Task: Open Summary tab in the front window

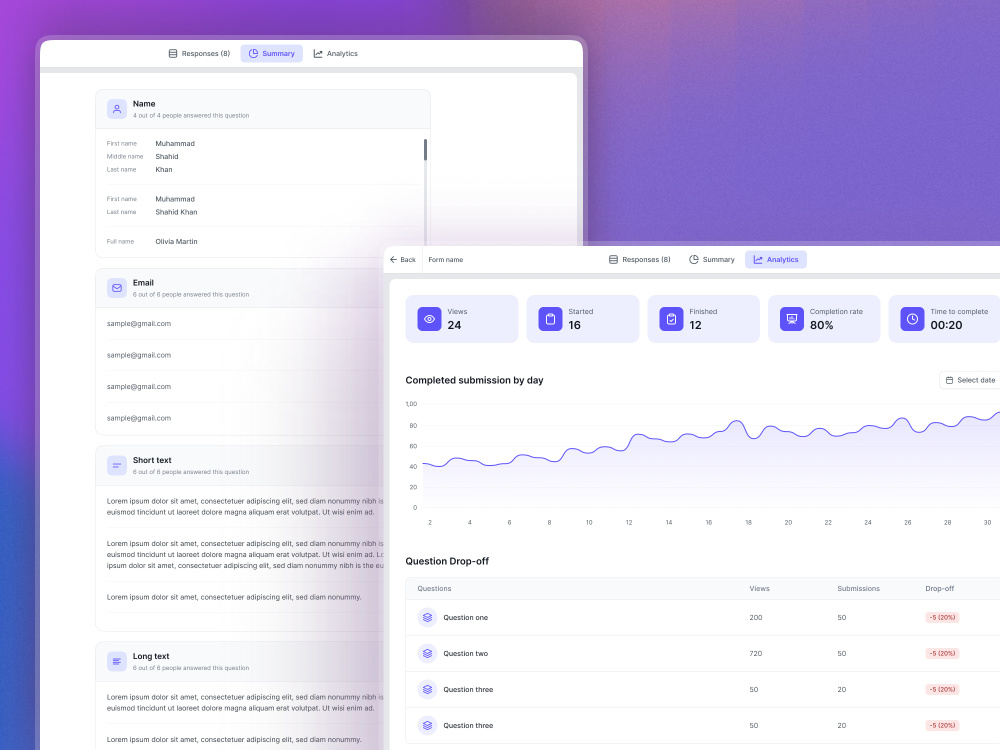Action: click(x=712, y=260)
